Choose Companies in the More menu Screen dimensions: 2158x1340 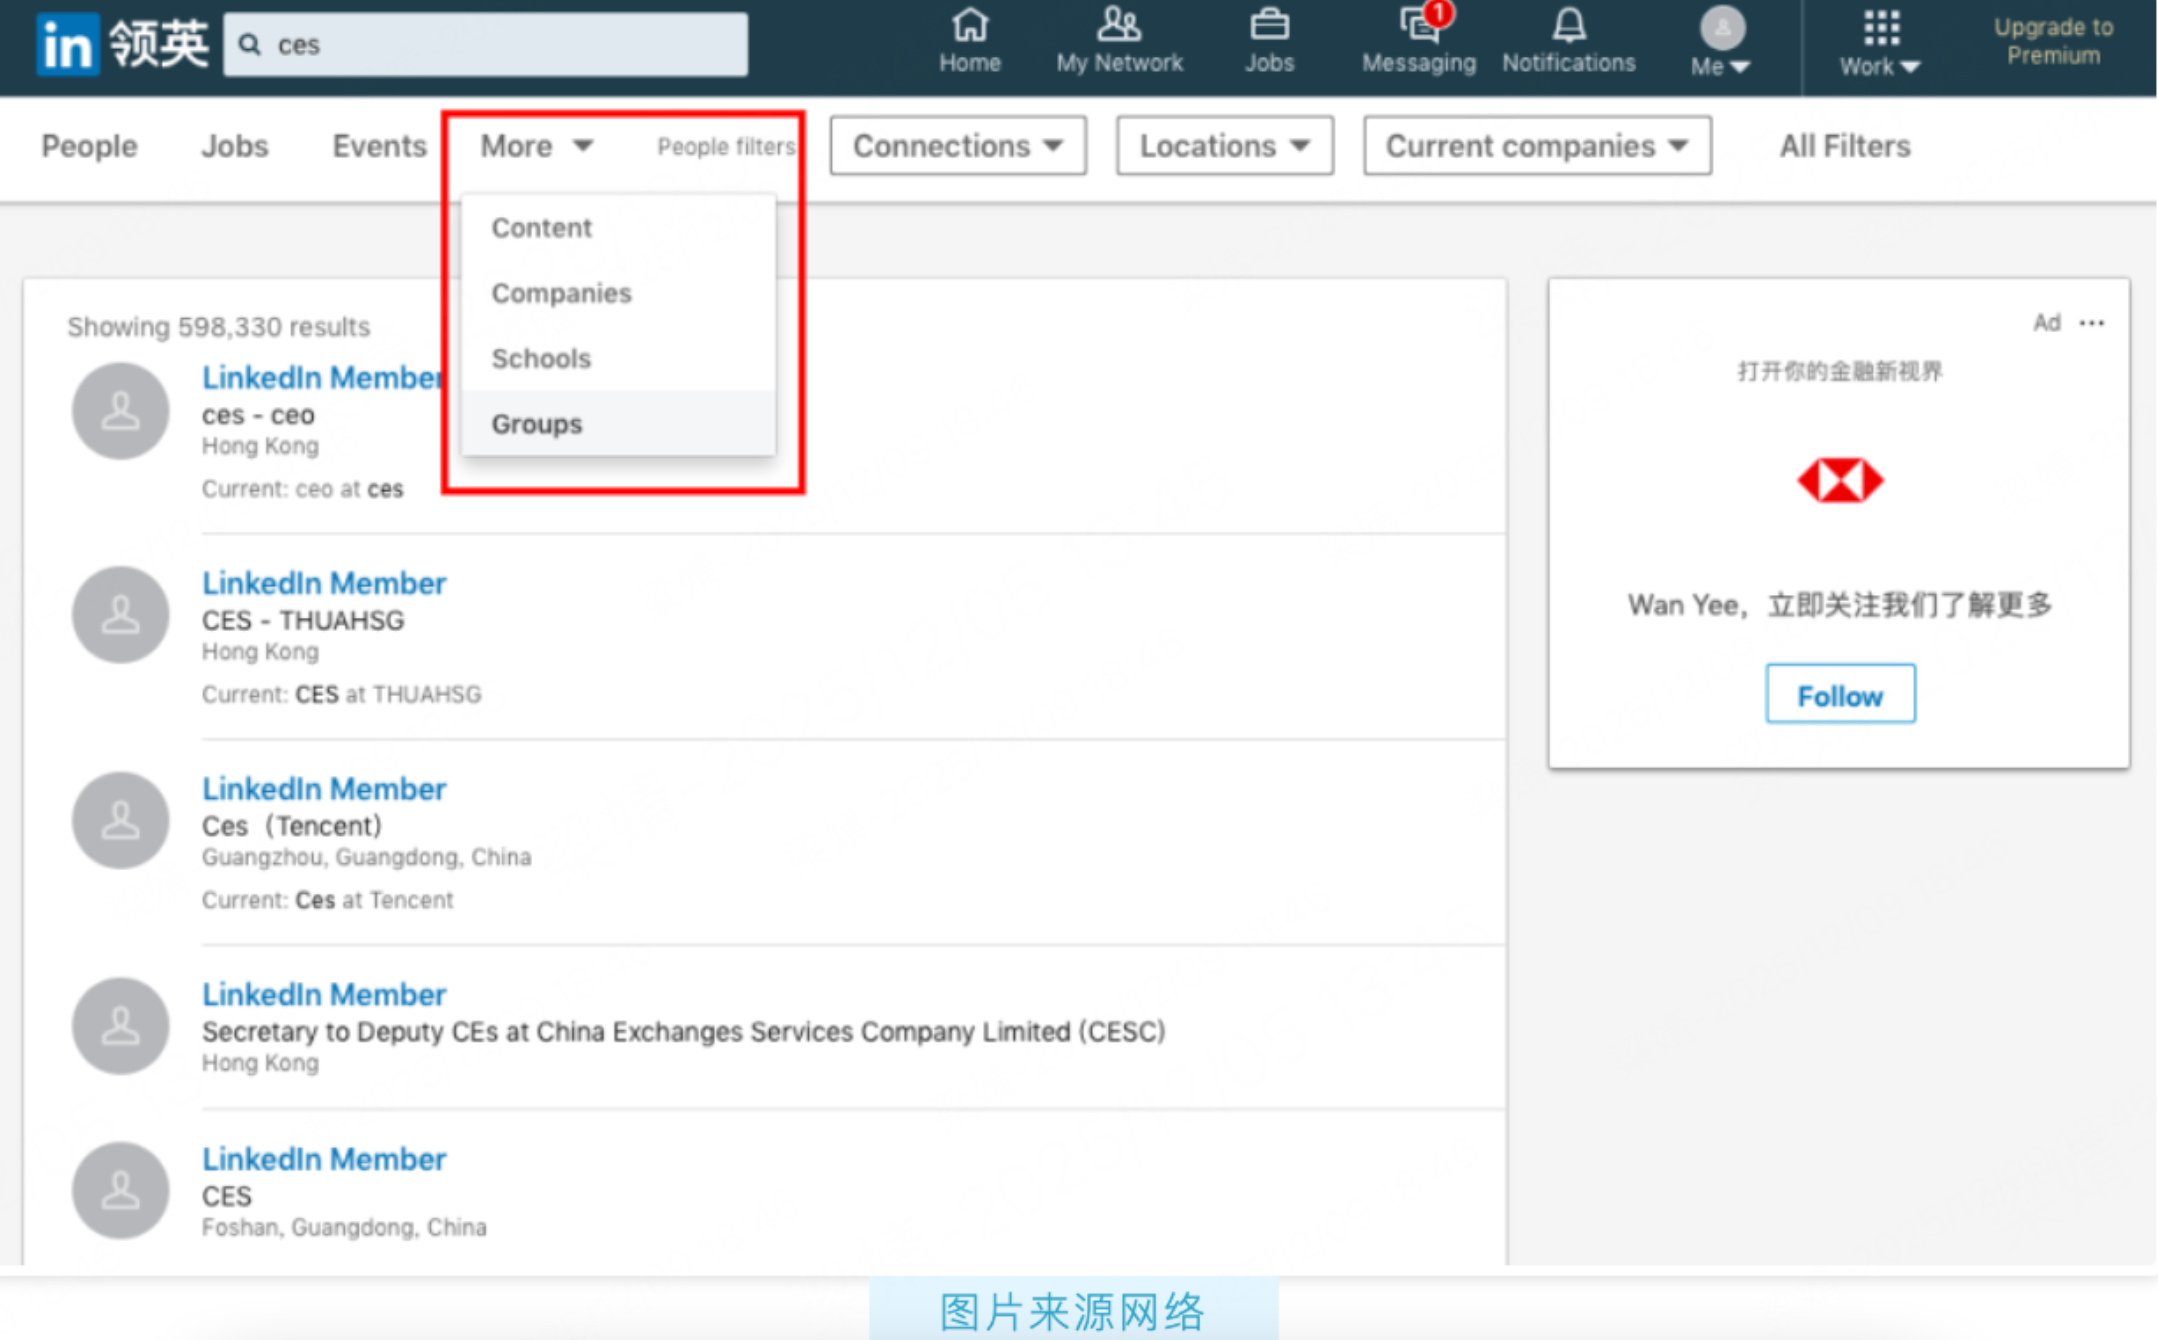[561, 293]
